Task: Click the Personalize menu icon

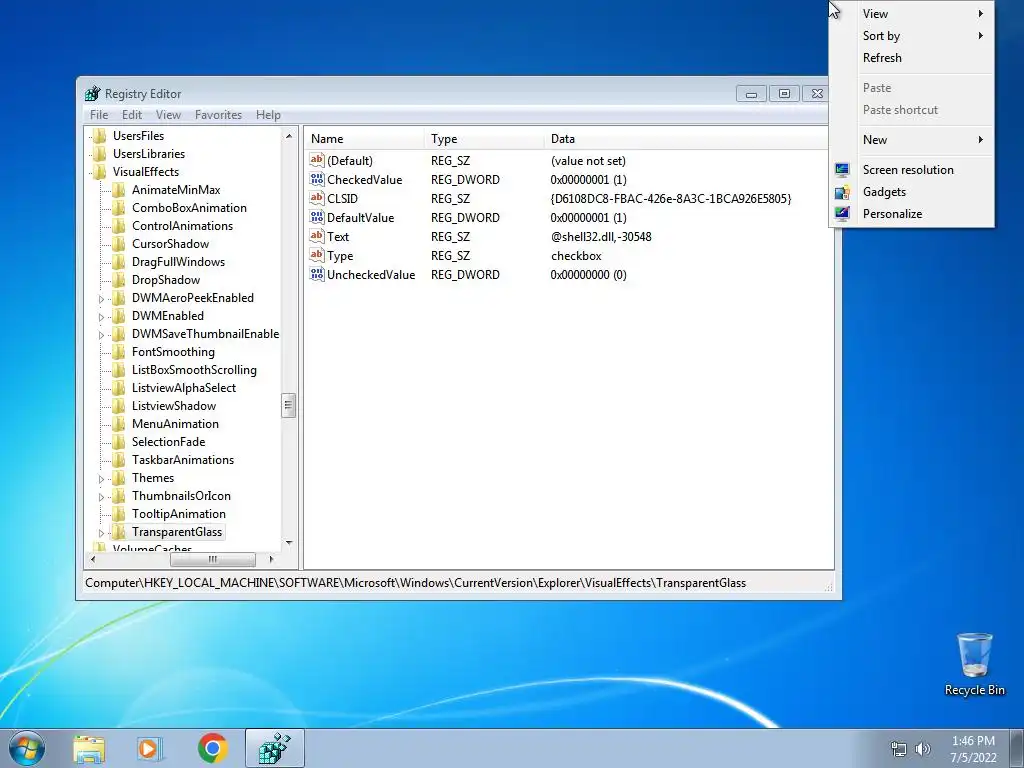Action: tap(842, 214)
